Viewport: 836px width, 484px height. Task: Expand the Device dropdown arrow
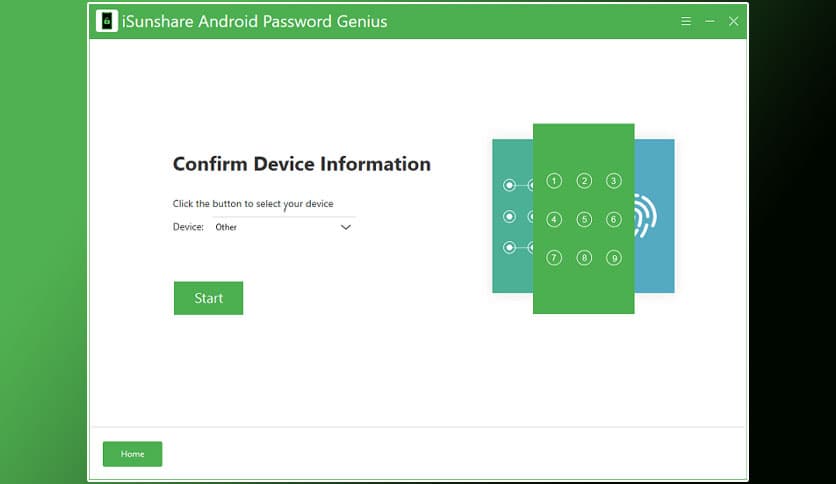point(345,227)
